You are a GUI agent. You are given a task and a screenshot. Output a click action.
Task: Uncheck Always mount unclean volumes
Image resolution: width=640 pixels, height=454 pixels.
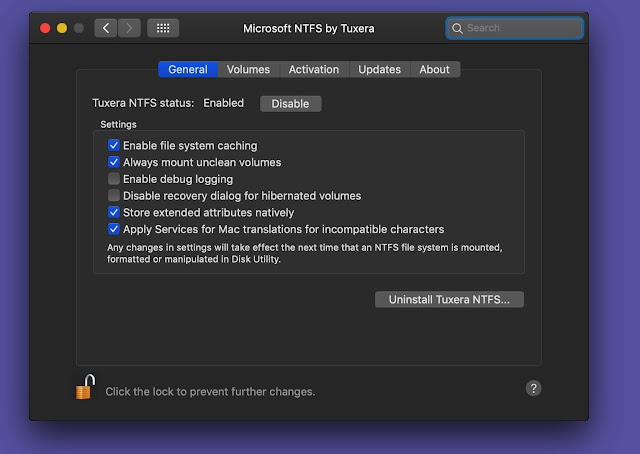114,162
